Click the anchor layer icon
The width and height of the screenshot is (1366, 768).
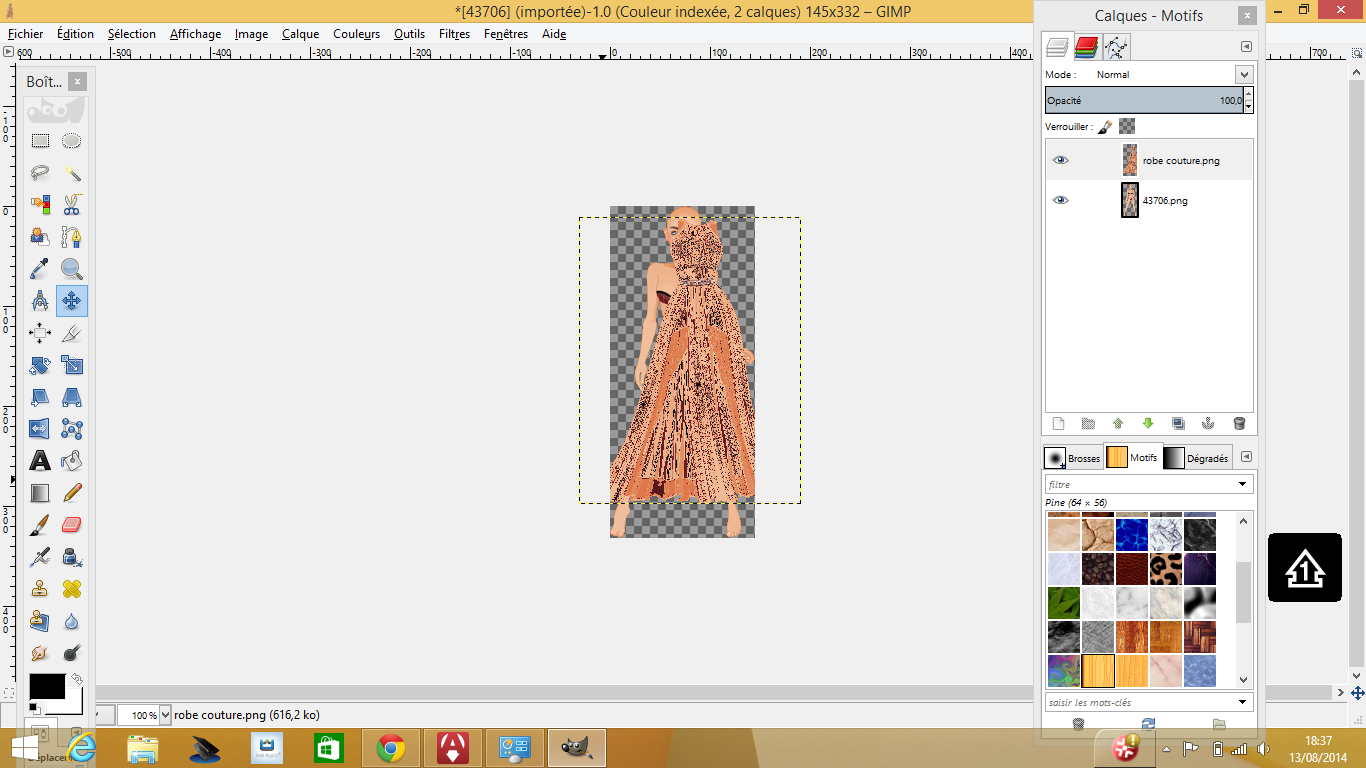click(1208, 424)
